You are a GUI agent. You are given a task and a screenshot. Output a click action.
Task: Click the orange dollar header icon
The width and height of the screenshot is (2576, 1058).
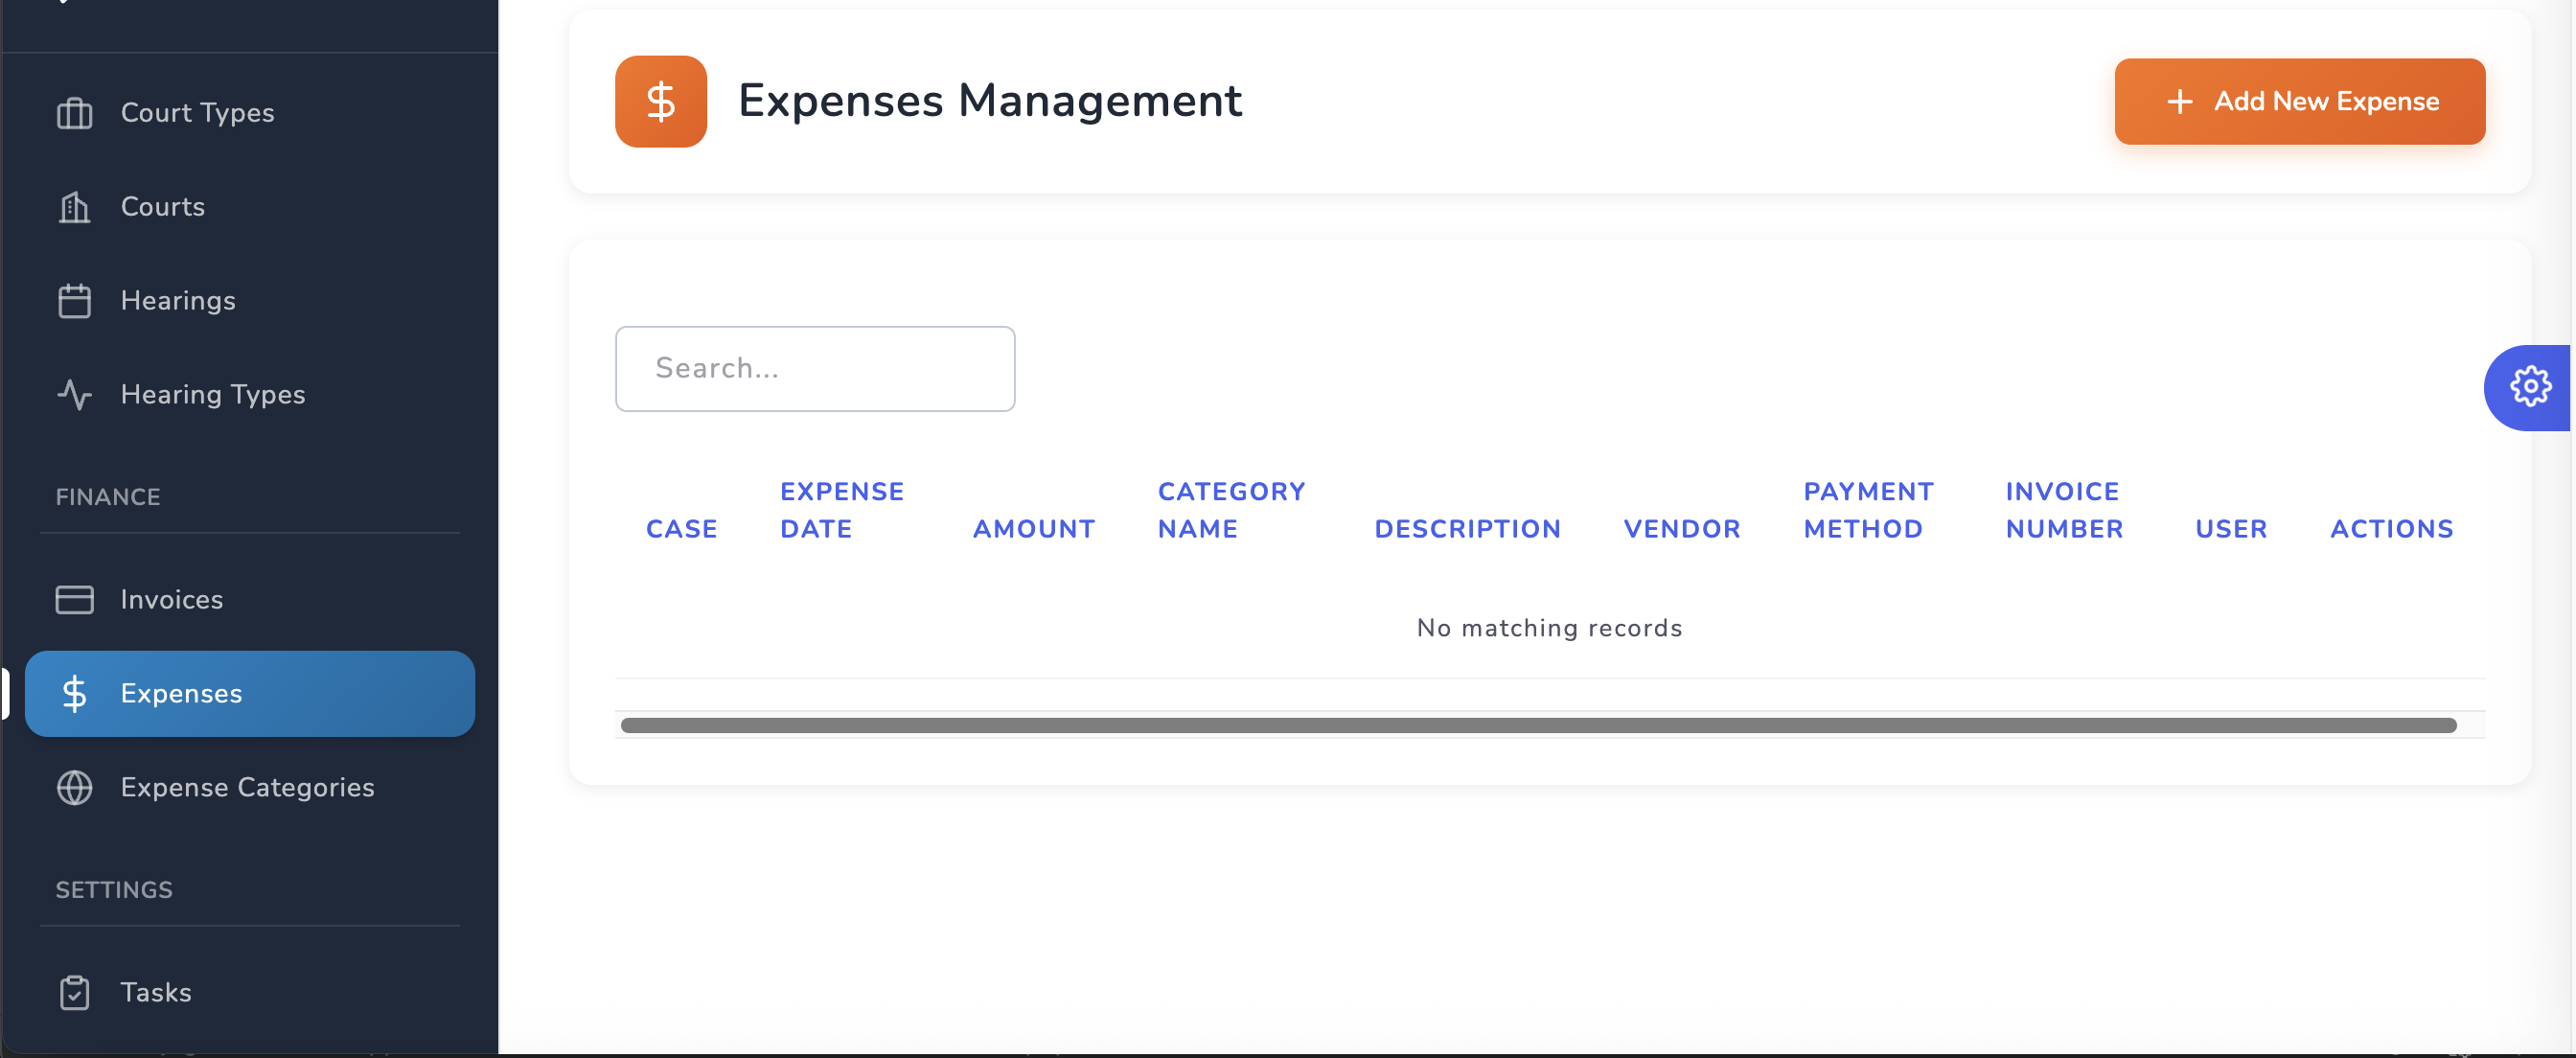click(660, 100)
